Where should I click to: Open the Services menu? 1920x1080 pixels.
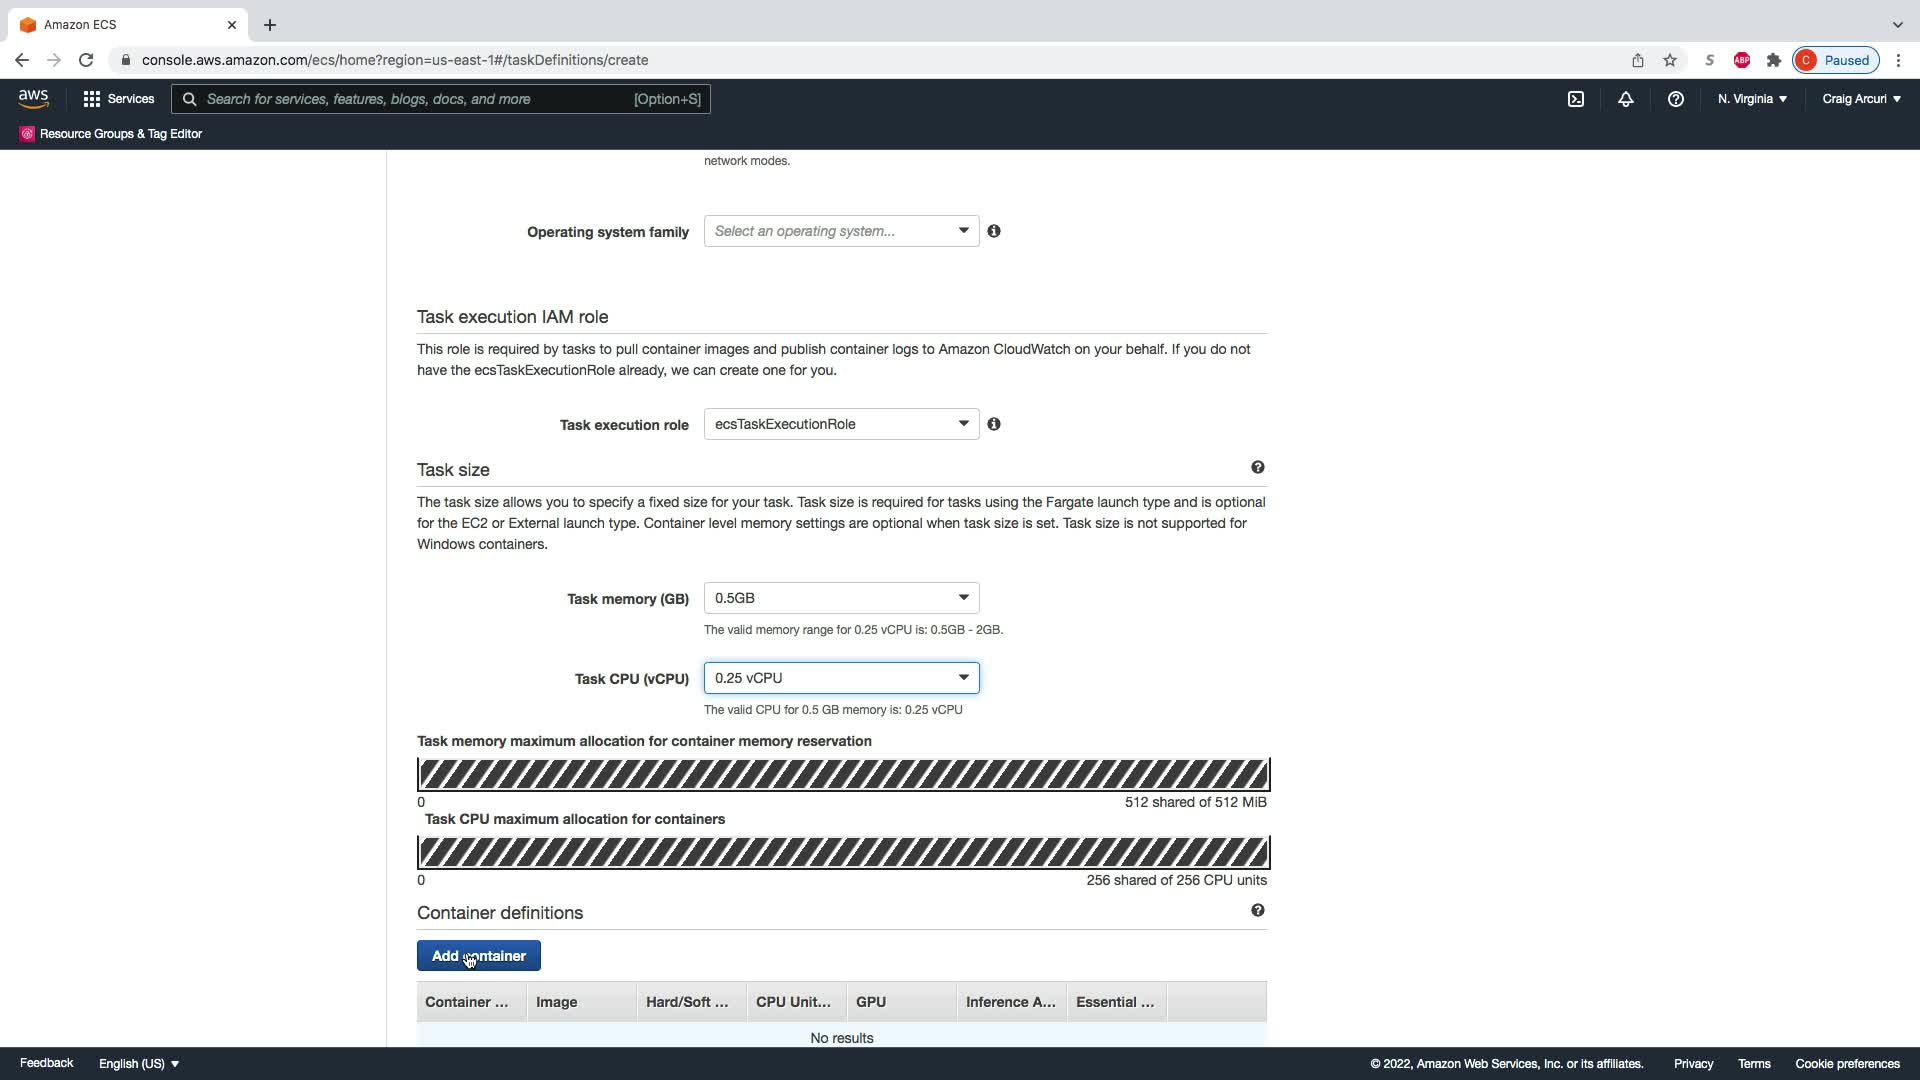119,99
